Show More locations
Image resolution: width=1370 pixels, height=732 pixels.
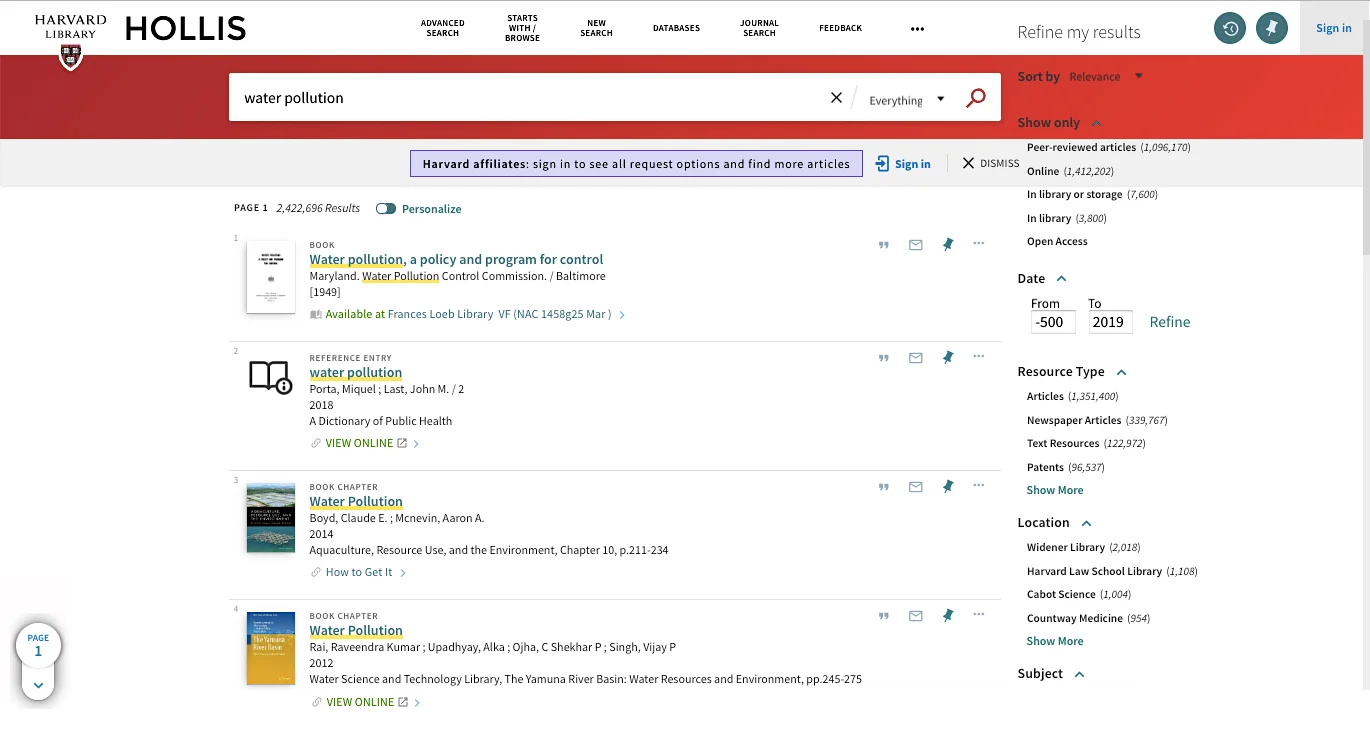(x=1054, y=641)
